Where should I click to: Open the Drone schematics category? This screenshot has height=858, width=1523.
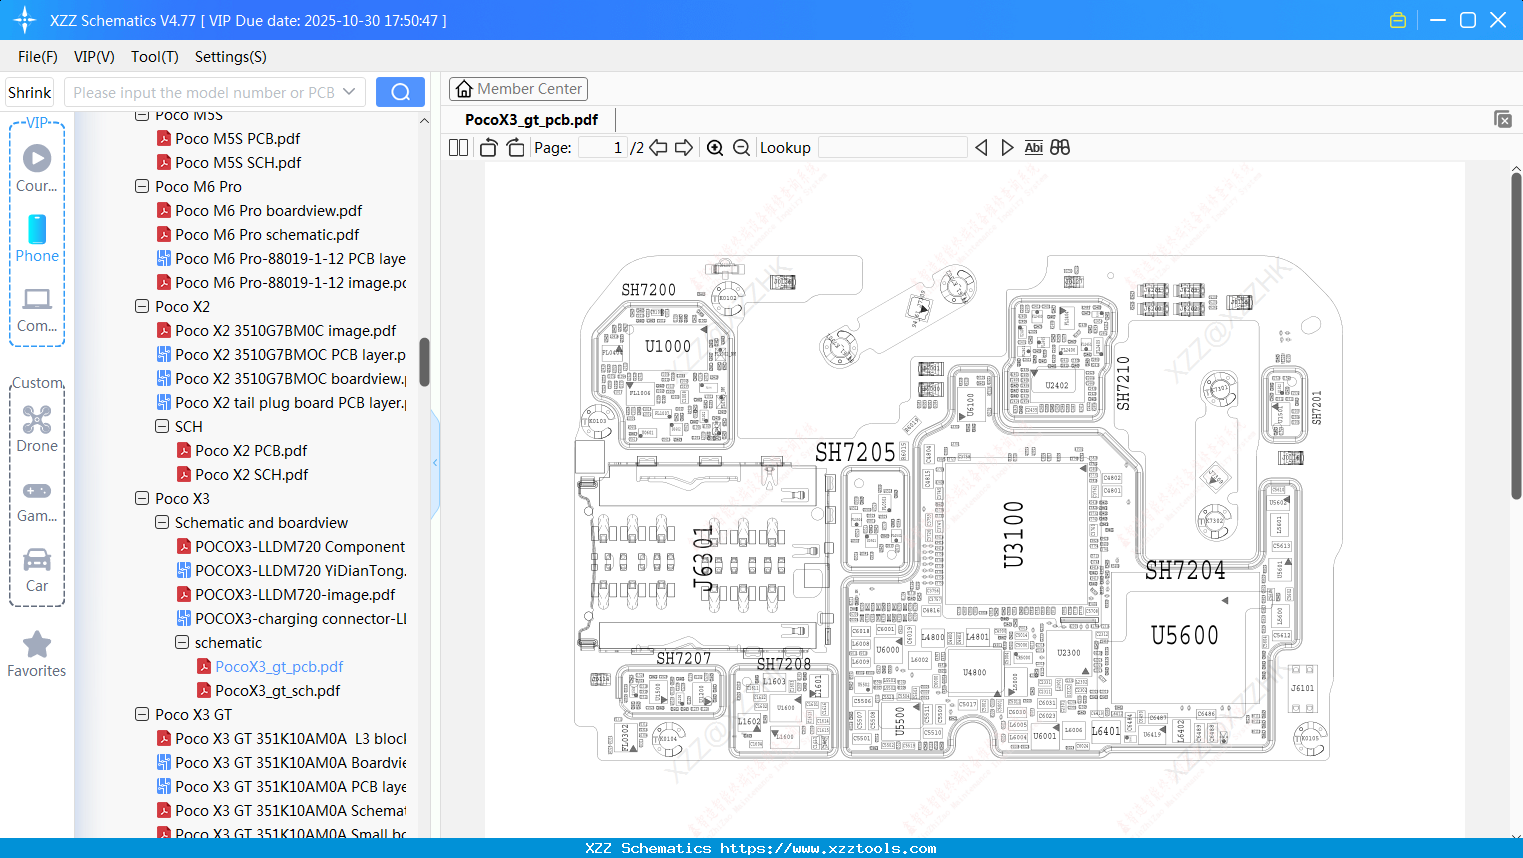pyautogui.click(x=37, y=428)
